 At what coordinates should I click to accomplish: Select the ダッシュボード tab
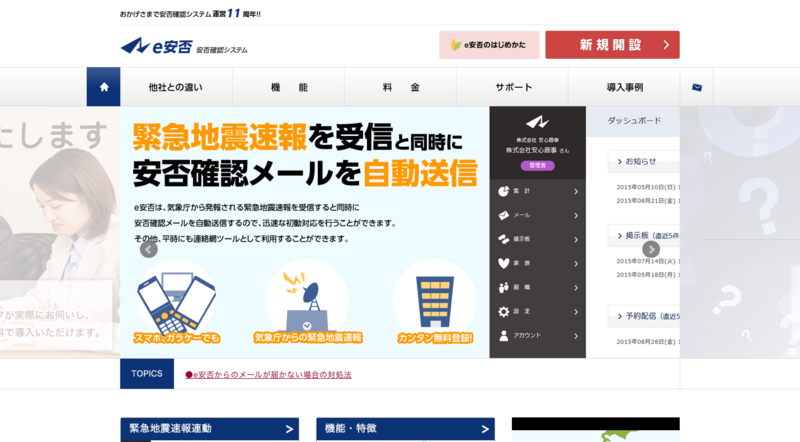(x=633, y=121)
